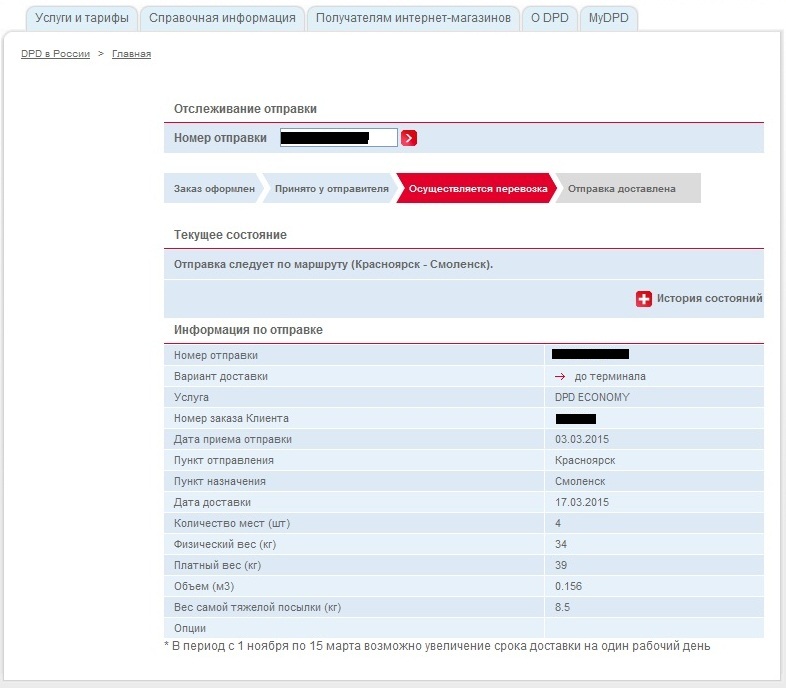Follow the Главная breadcrumb link
786x688 pixels.
tap(131, 54)
